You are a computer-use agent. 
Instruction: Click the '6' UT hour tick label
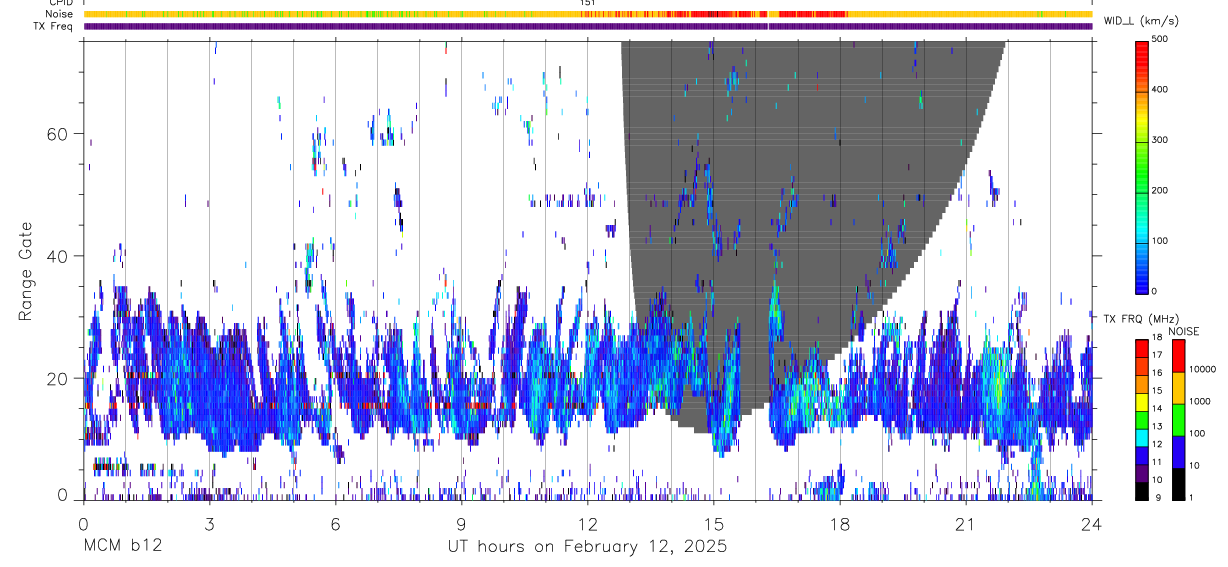[x=335, y=524]
